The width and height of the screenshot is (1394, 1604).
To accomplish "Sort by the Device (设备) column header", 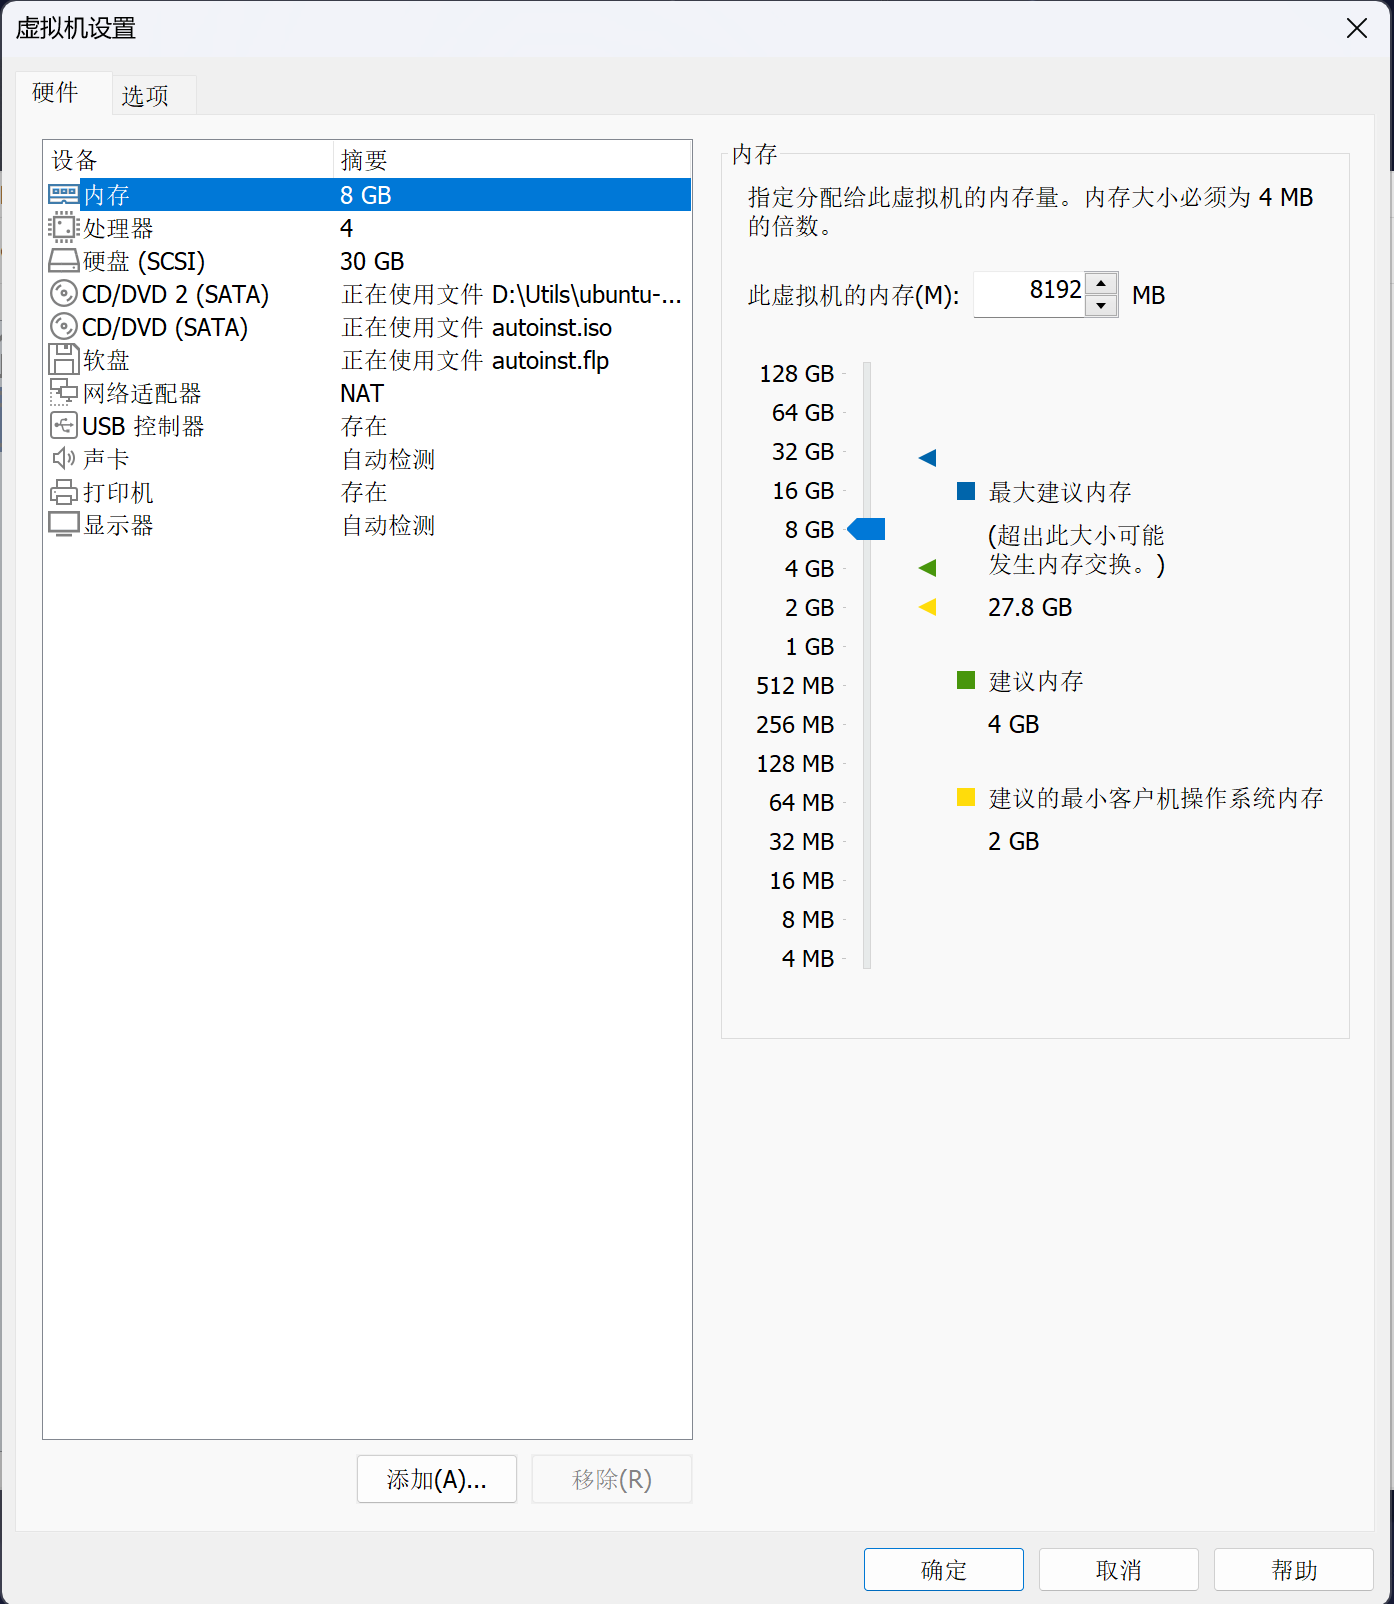I will (x=188, y=160).
